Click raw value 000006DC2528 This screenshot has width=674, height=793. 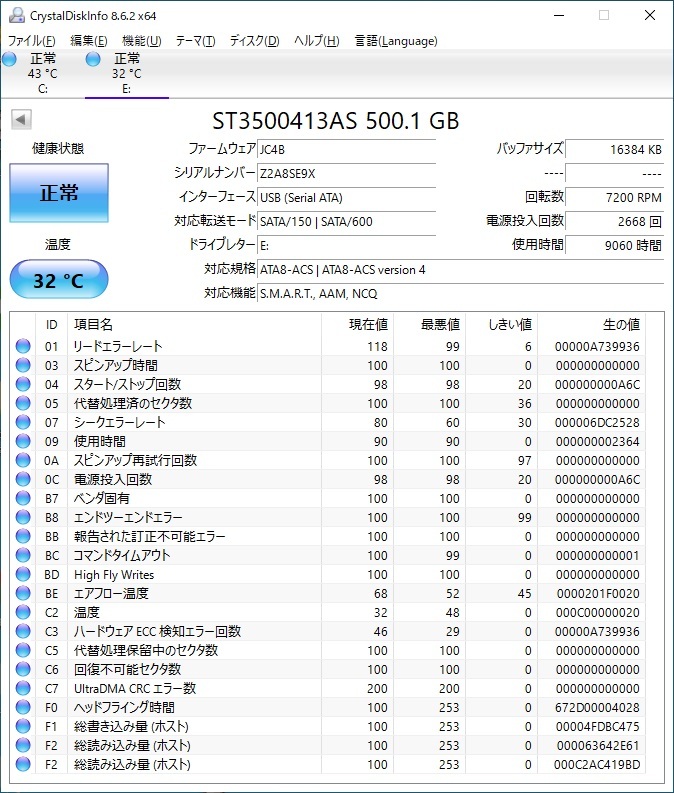click(597, 423)
